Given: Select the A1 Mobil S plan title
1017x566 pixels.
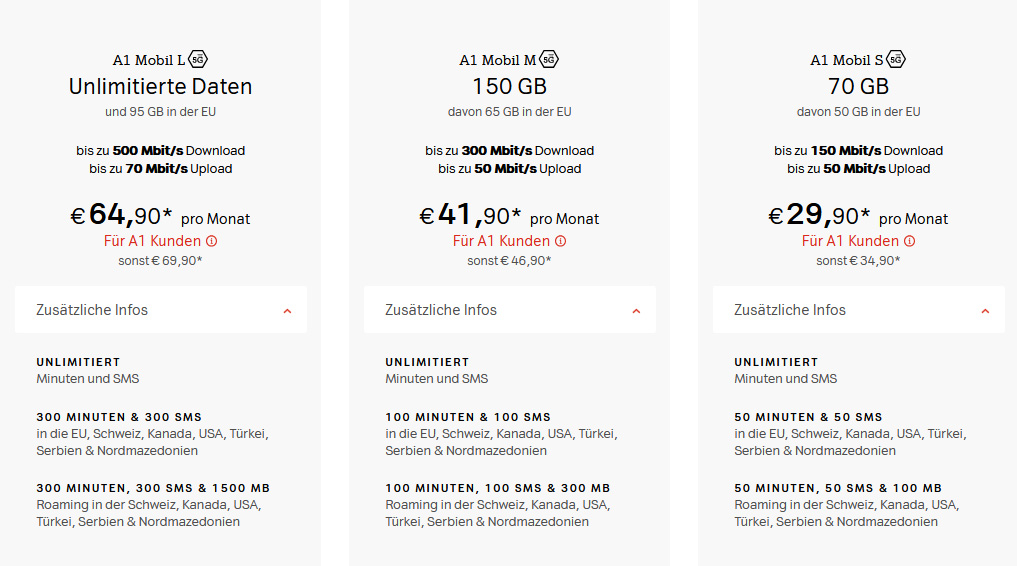Looking at the screenshot, I should [x=846, y=60].
